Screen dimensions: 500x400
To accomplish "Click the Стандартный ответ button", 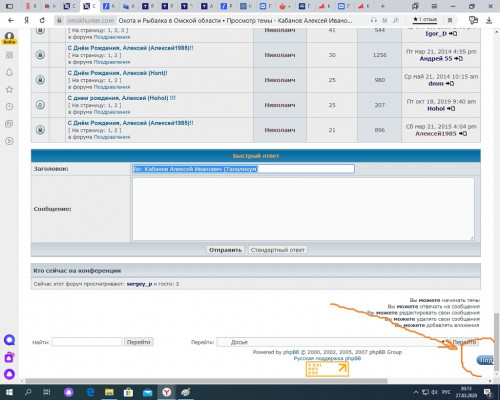I will [277, 250].
